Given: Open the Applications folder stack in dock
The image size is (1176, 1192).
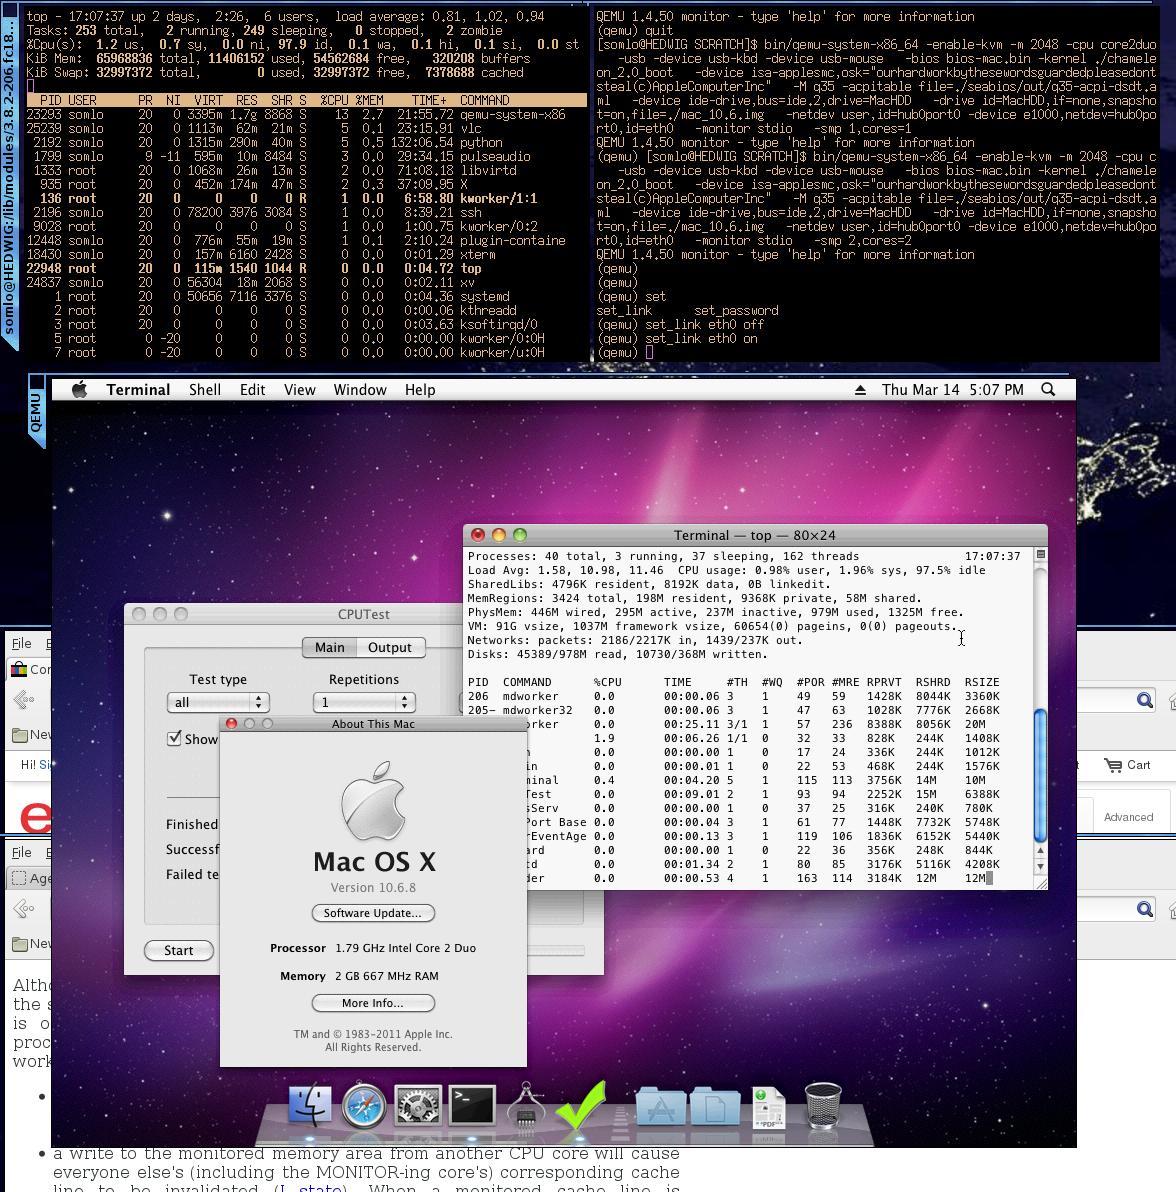Looking at the screenshot, I should (x=661, y=1105).
